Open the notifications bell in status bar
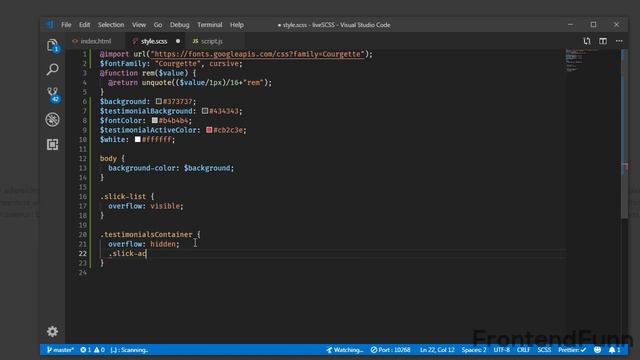 pos(614,350)
